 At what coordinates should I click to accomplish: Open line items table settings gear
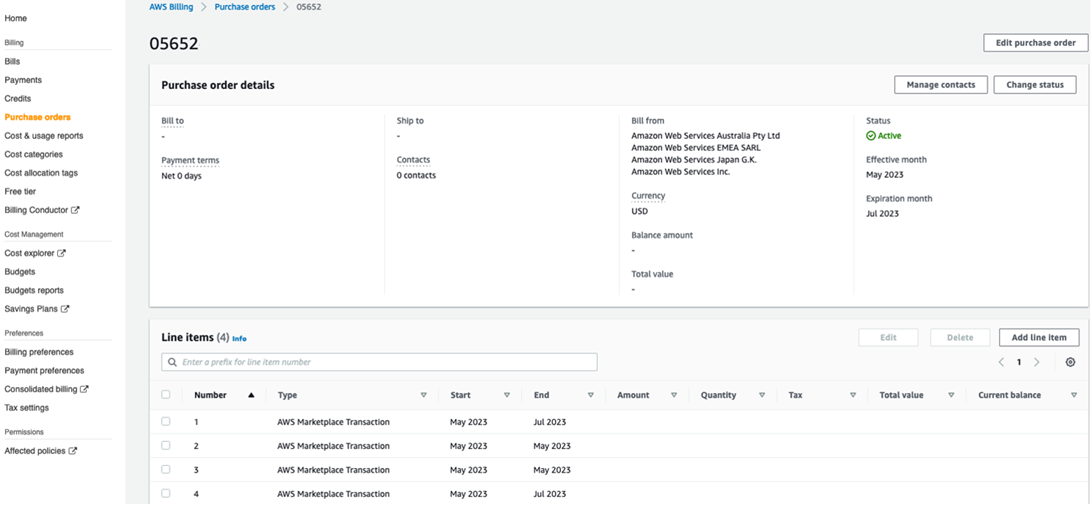click(1070, 362)
